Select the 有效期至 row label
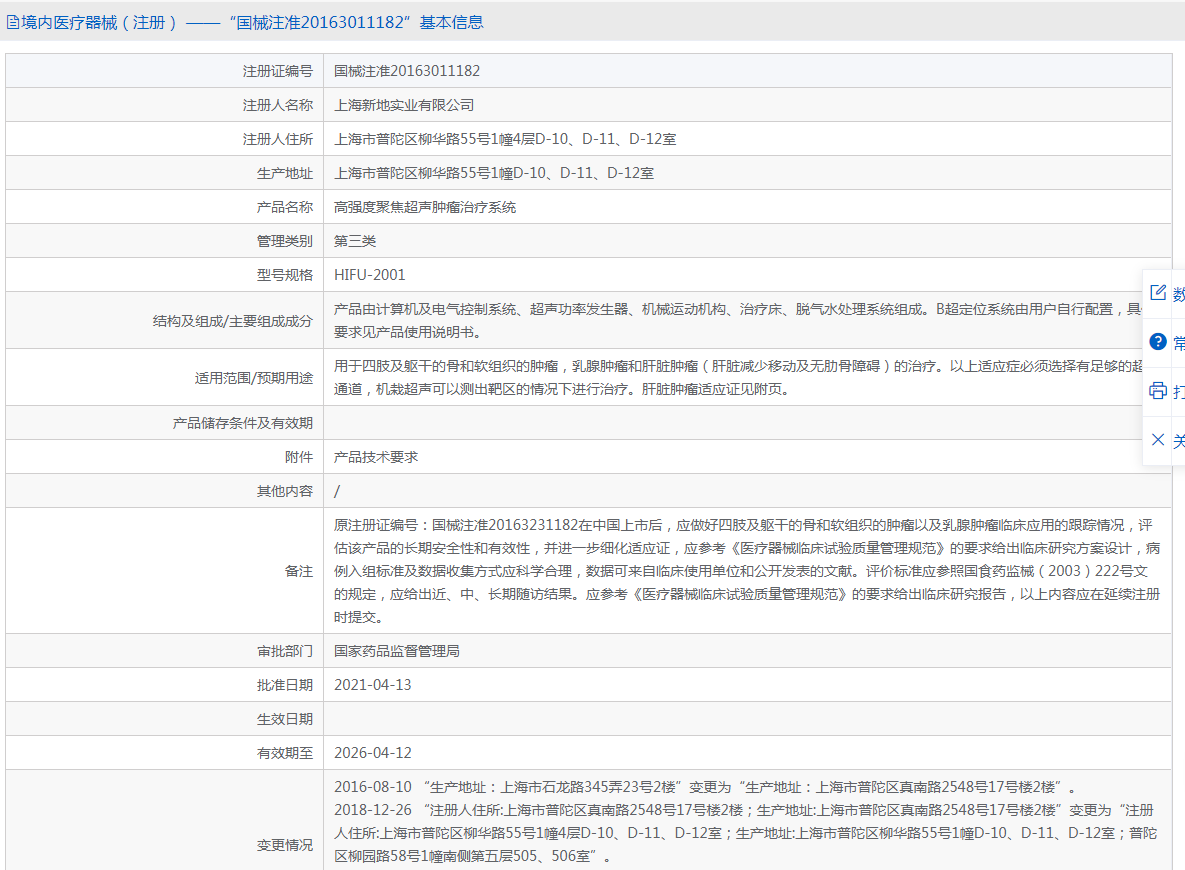The image size is (1185, 870). coord(285,753)
